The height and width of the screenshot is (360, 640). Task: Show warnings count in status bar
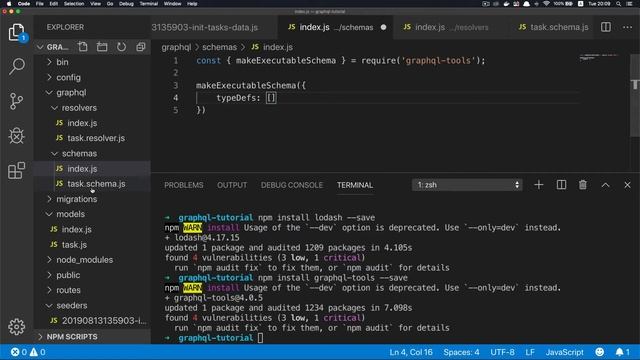tap(37, 352)
